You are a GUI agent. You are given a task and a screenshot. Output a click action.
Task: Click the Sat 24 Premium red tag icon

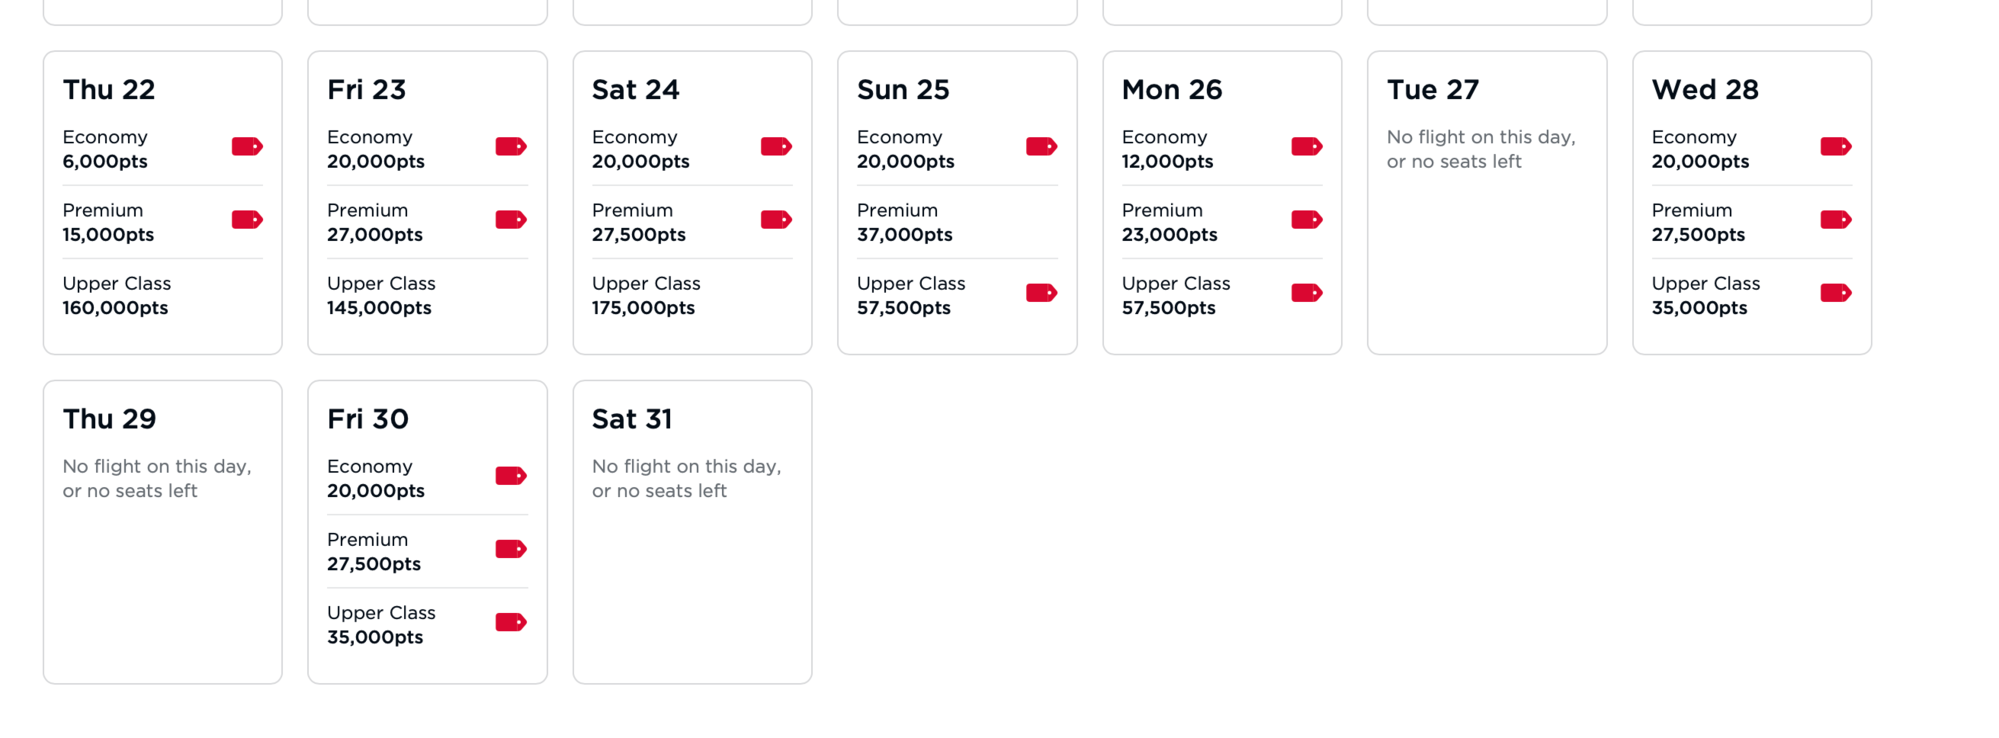click(x=776, y=220)
